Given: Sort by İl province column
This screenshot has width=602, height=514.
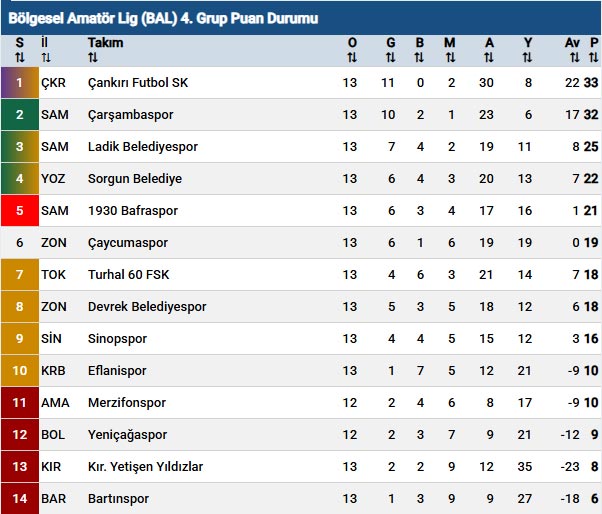Looking at the screenshot, I should [45, 51].
